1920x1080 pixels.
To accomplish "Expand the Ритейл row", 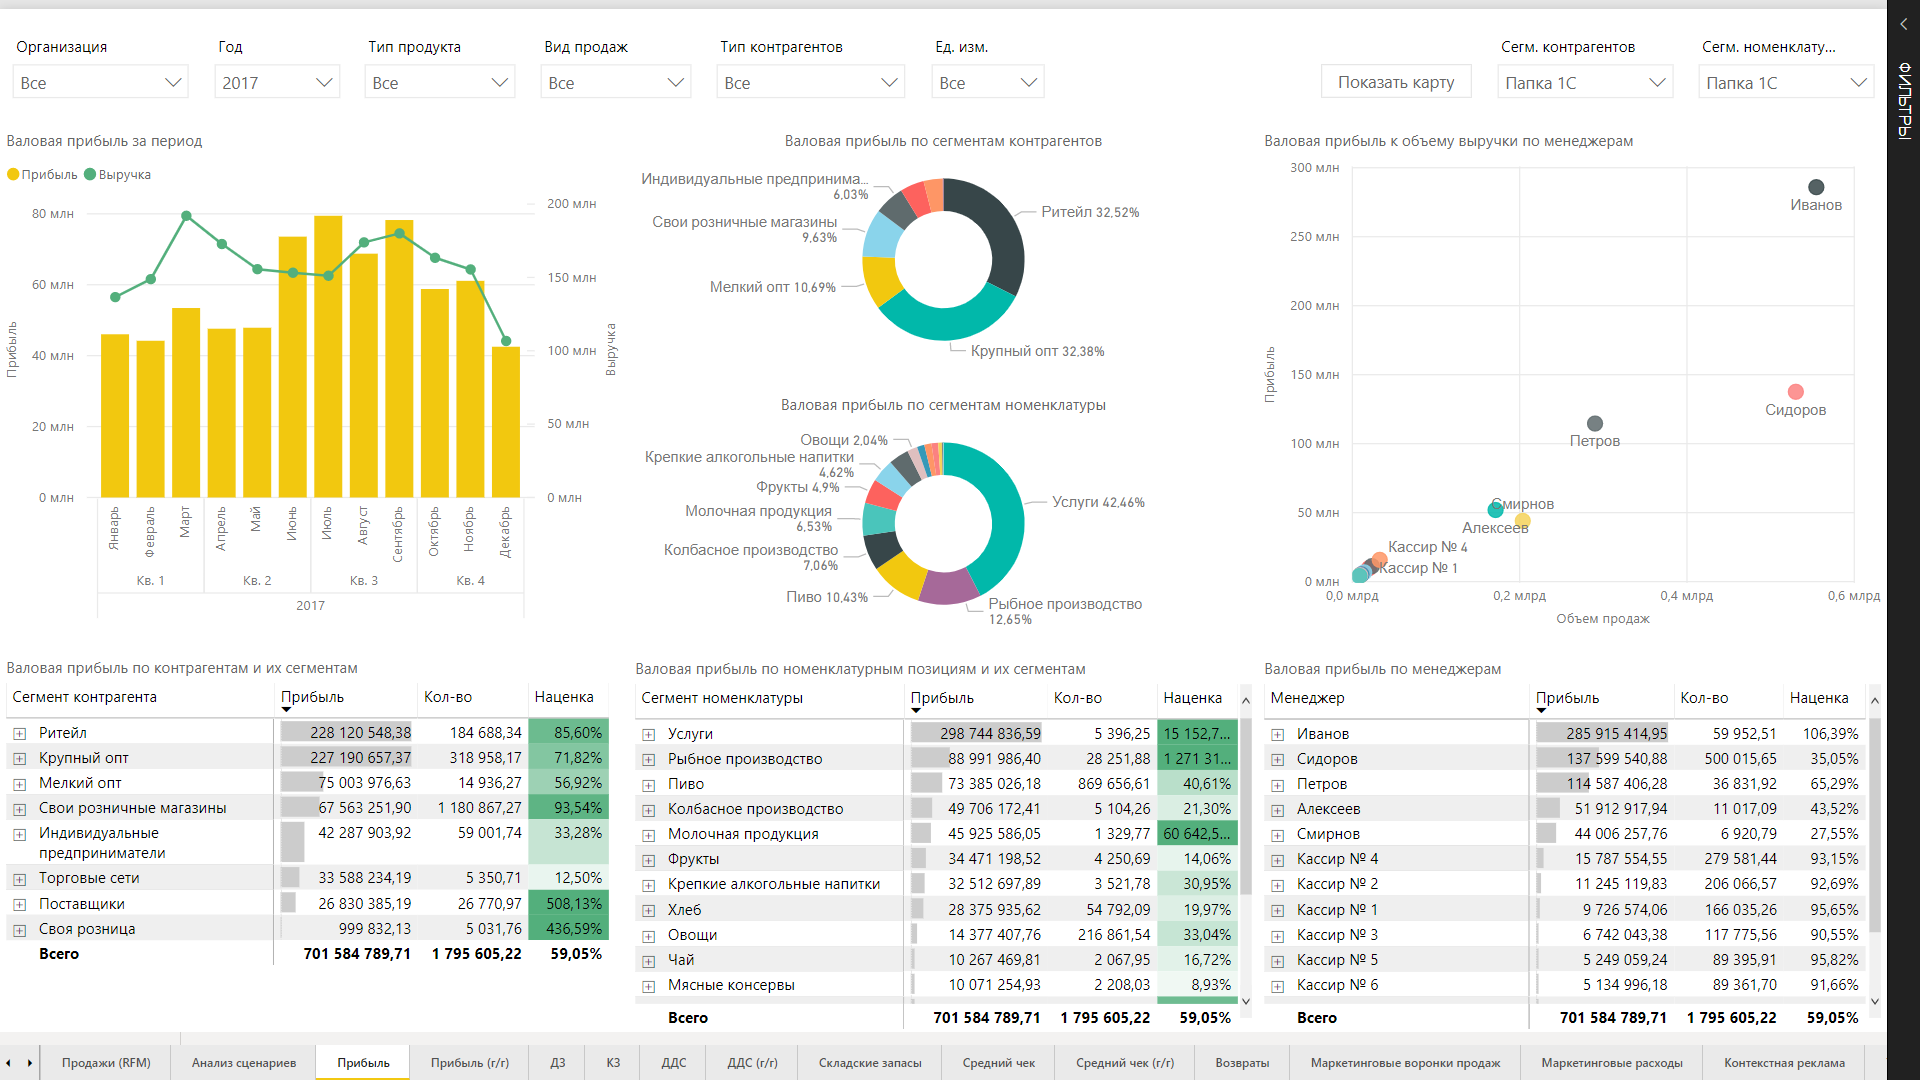I will coord(19,733).
